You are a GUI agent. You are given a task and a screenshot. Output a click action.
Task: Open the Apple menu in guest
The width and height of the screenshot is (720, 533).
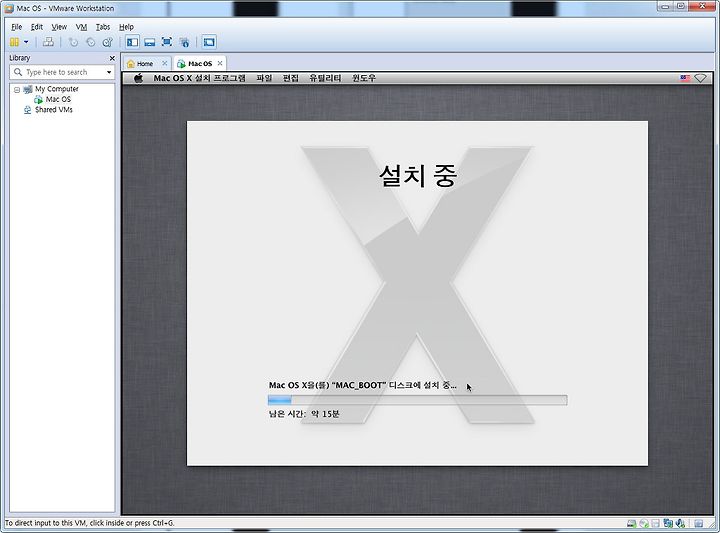click(138, 78)
